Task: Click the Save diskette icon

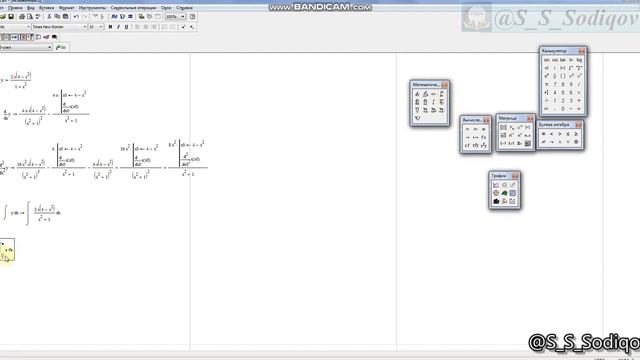Action: tap(11, 17)
